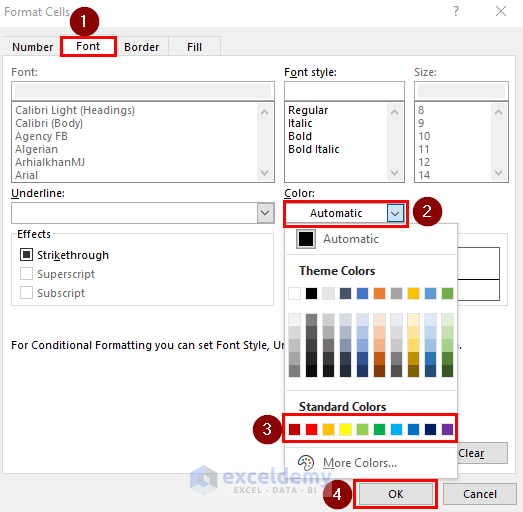Choose More Colors... option
523x512 pixels.
[x=360, y=463]
